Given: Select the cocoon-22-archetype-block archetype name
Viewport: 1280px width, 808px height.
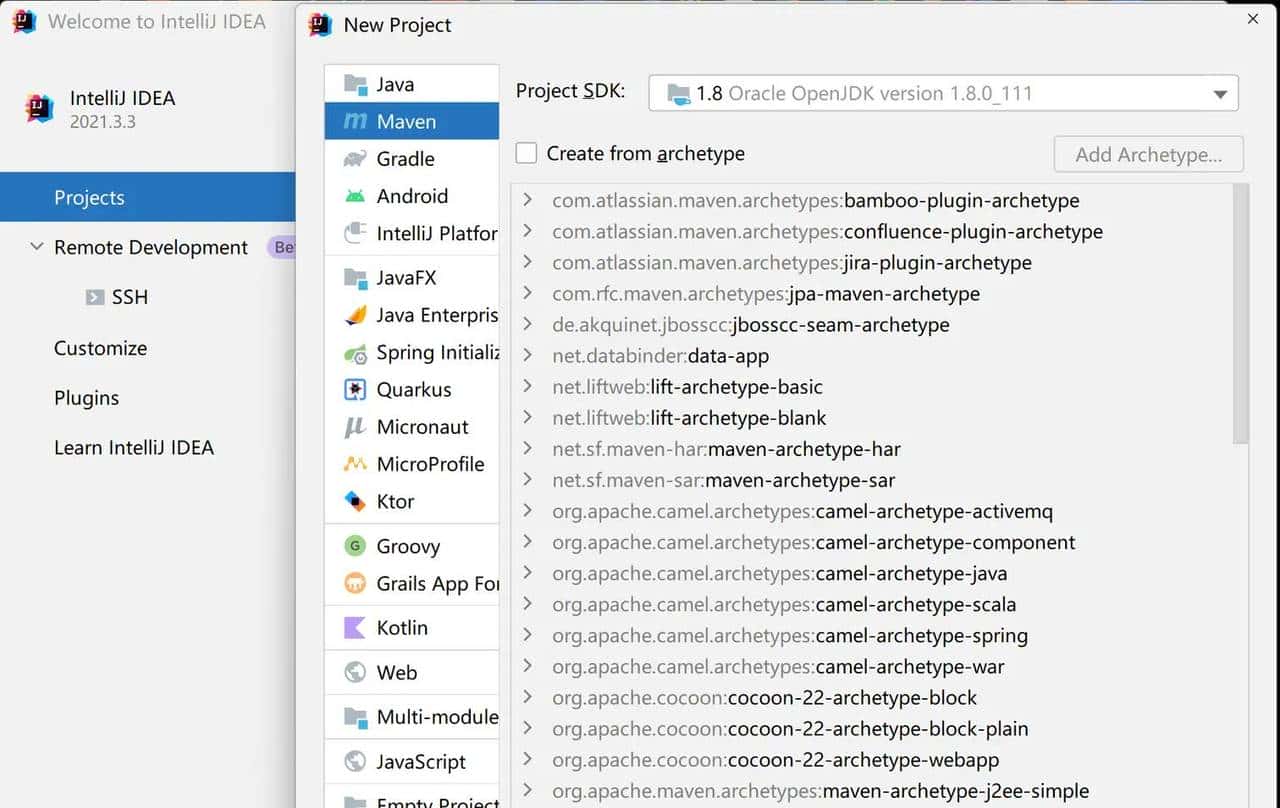Looking at the screenshot, I should click(853, 697).
